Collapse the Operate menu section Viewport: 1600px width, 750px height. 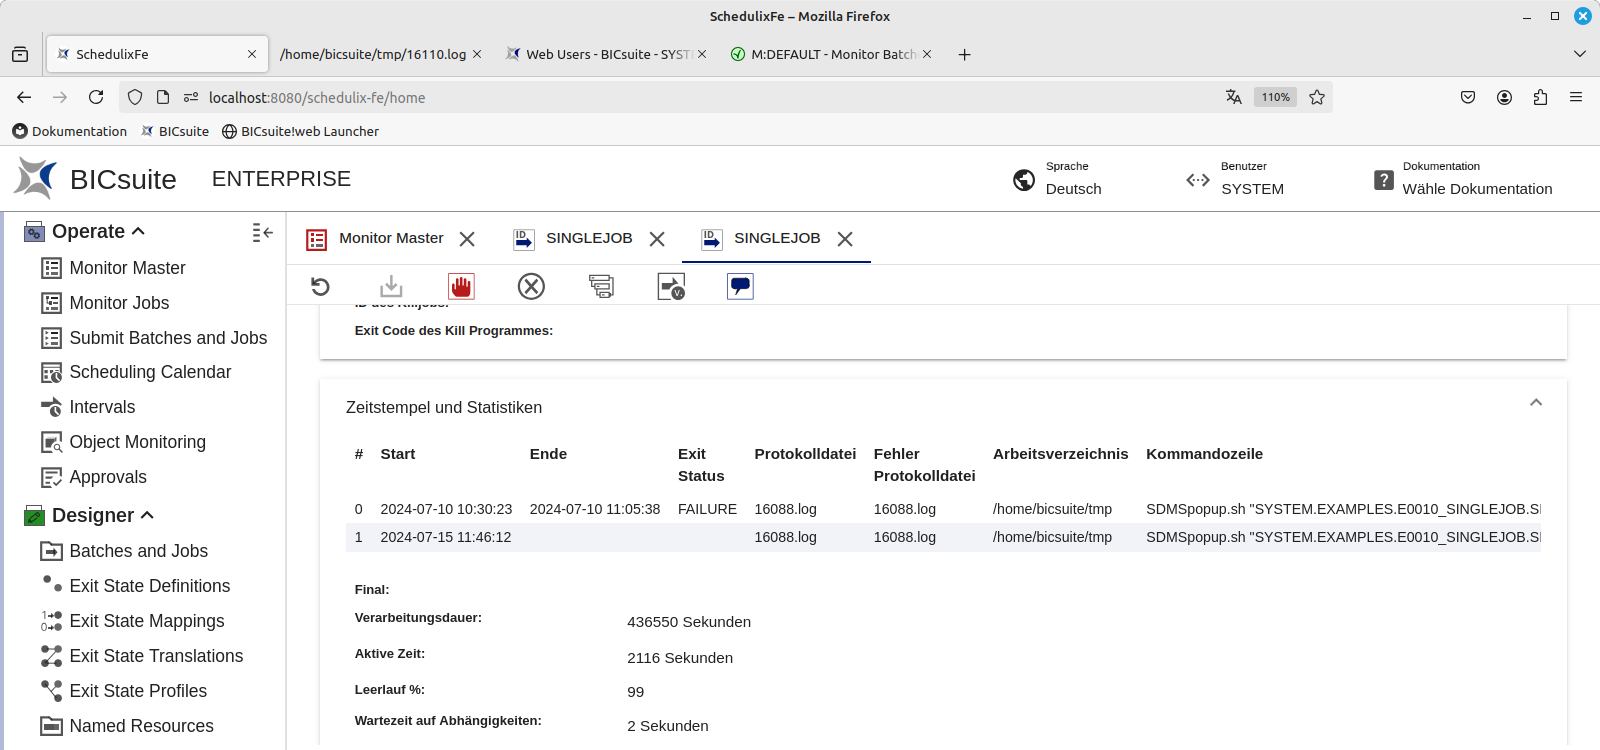(x=138, y=231)
